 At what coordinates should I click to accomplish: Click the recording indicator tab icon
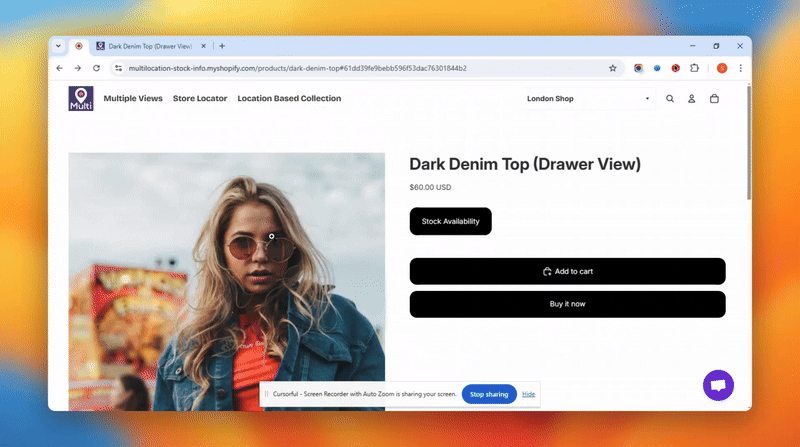pyautogui.click(x=79, y=46)
